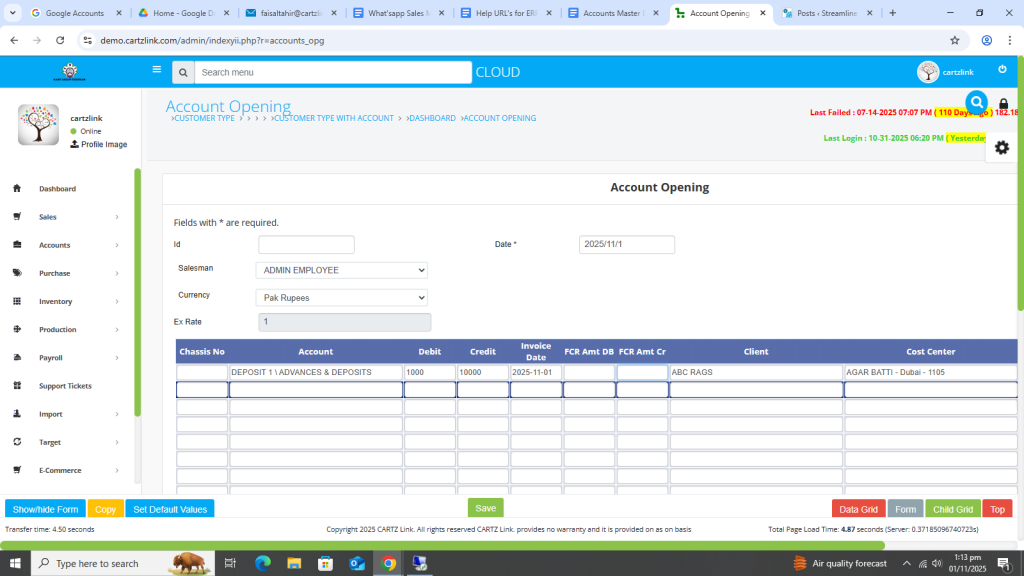The image size is (1024, 576).
Task: Open Microsoft Edge from the taskbar
Action: [263, 564]
